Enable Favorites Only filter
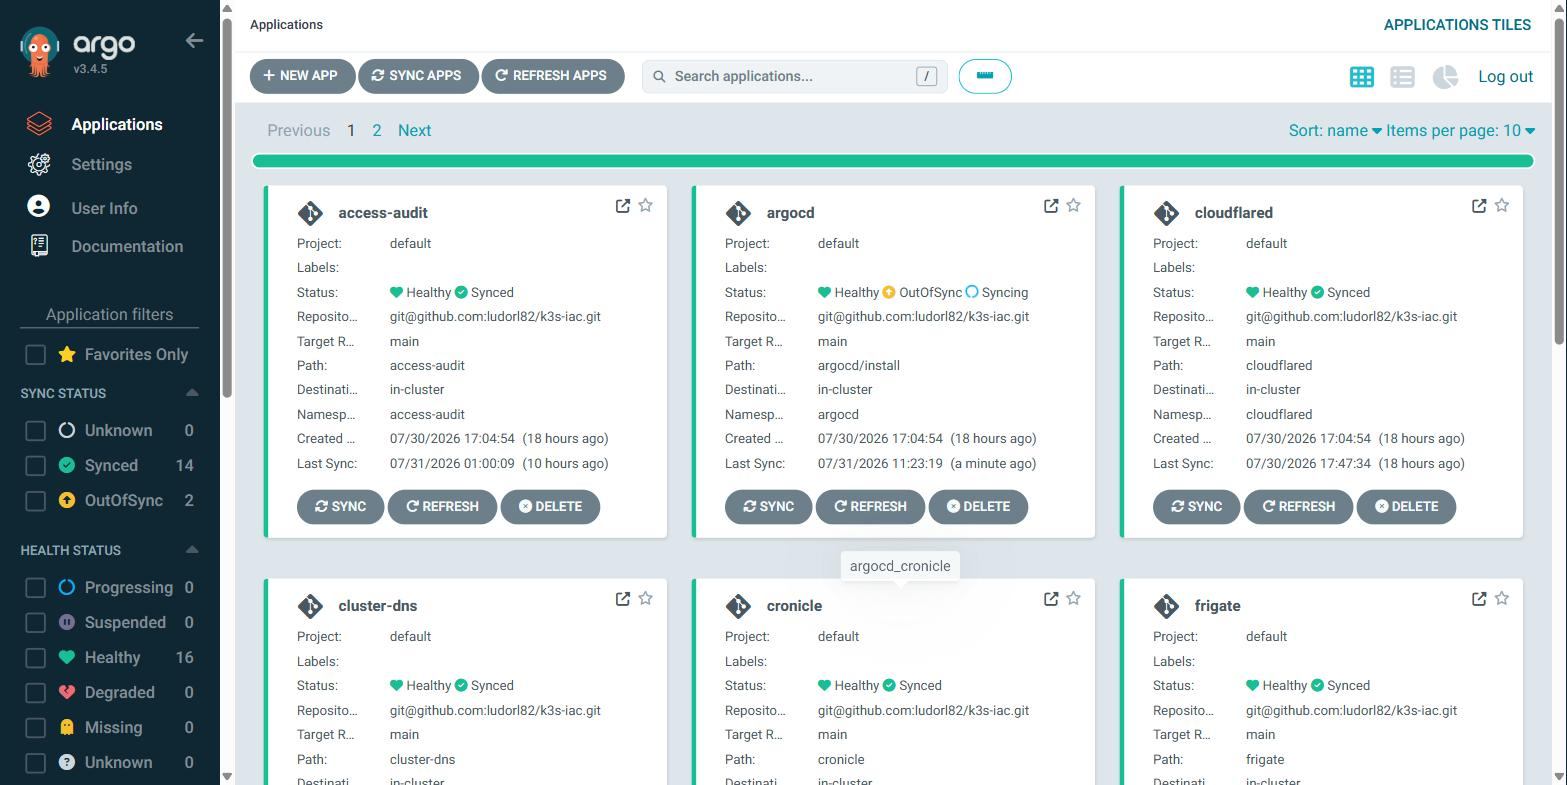Image resolution: width=1567 pixels, height=785 pixels. [36, 355]
